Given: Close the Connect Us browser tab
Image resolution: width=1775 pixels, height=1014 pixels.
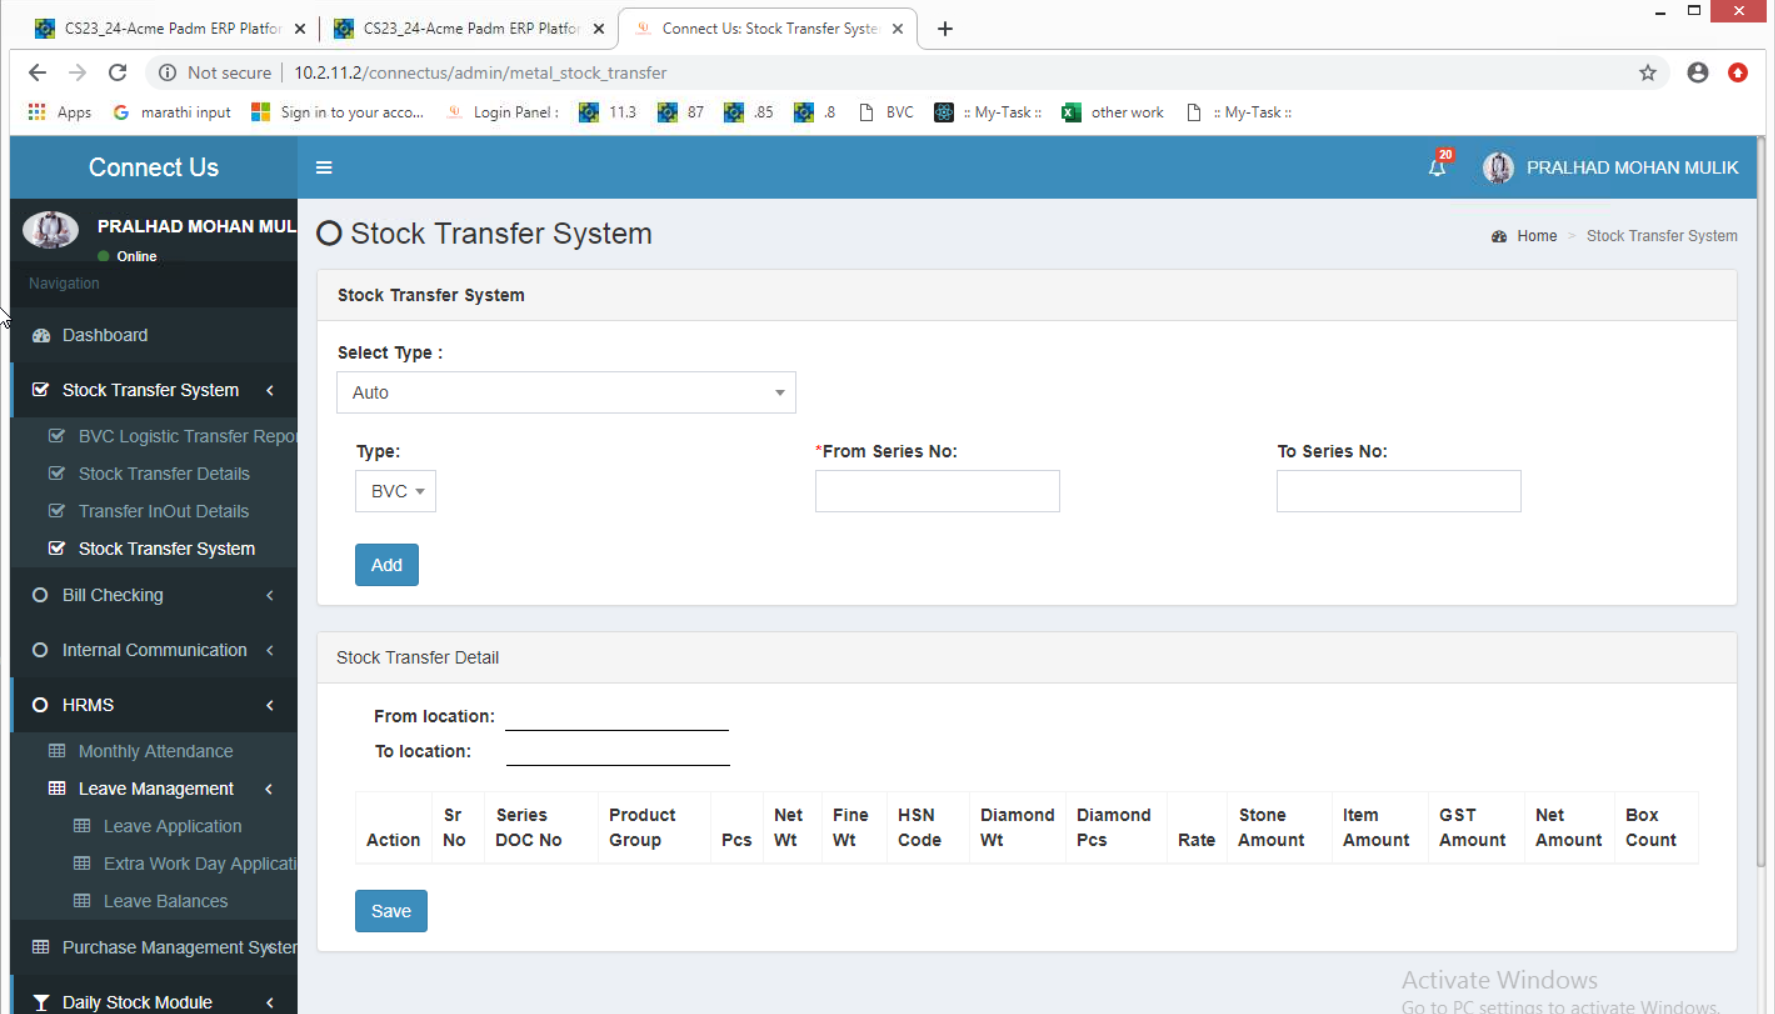Looking at the screenshot, I should click(897, 28).
